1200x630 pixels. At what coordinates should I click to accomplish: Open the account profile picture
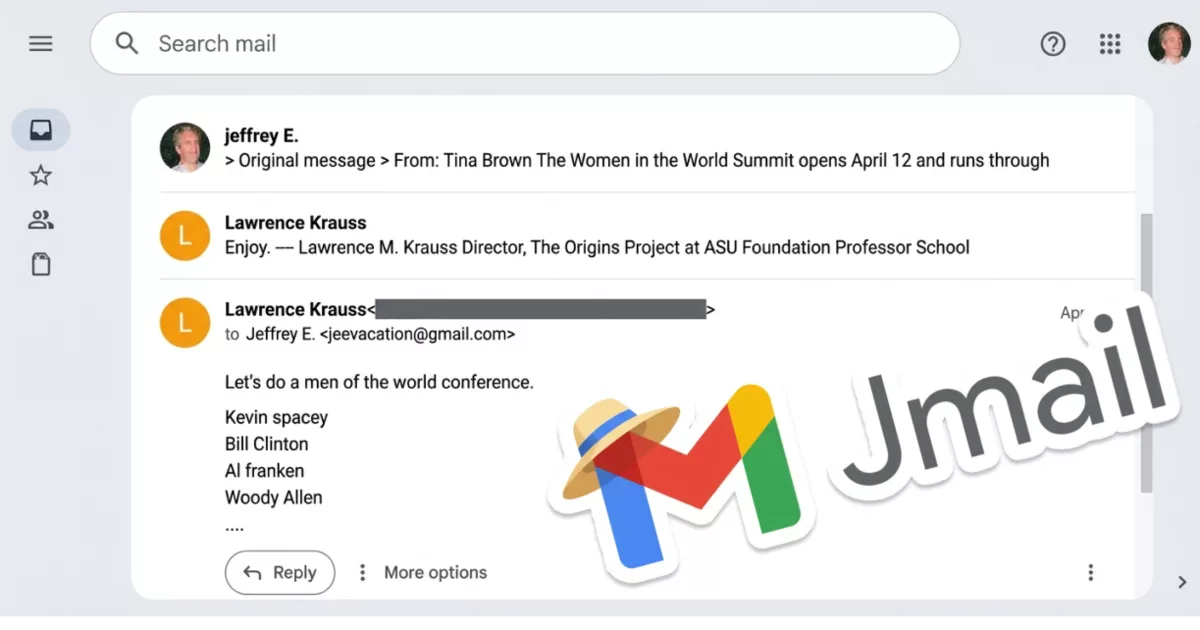click(x=1169, y=43)
